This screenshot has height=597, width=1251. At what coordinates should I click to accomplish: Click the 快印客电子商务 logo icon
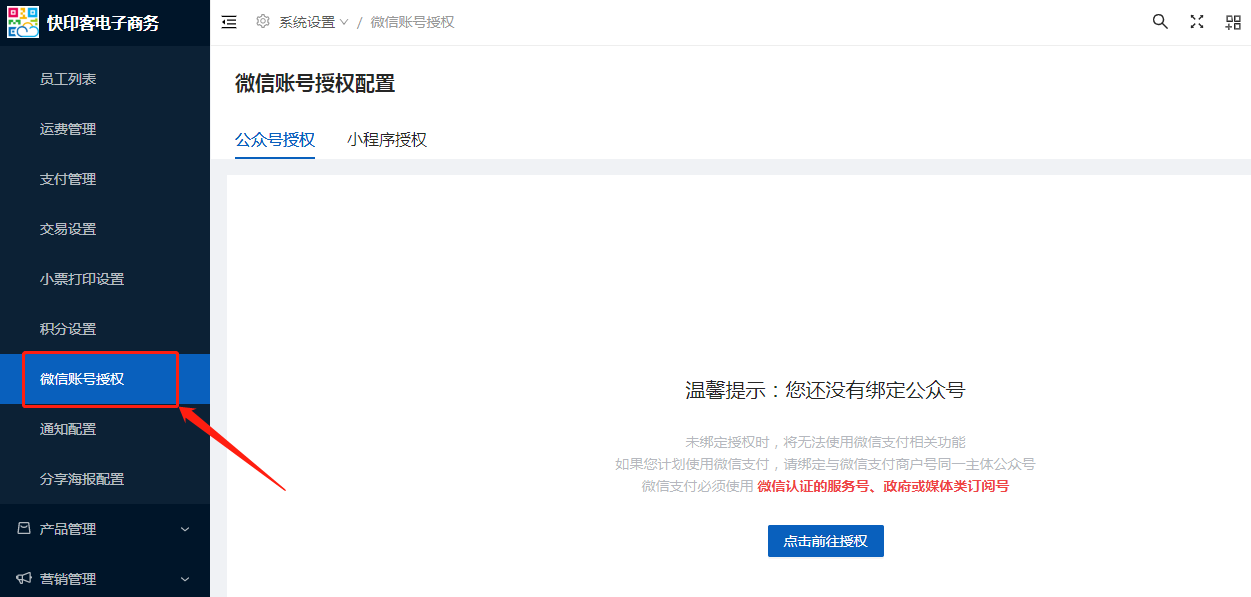tap(23, 22)
